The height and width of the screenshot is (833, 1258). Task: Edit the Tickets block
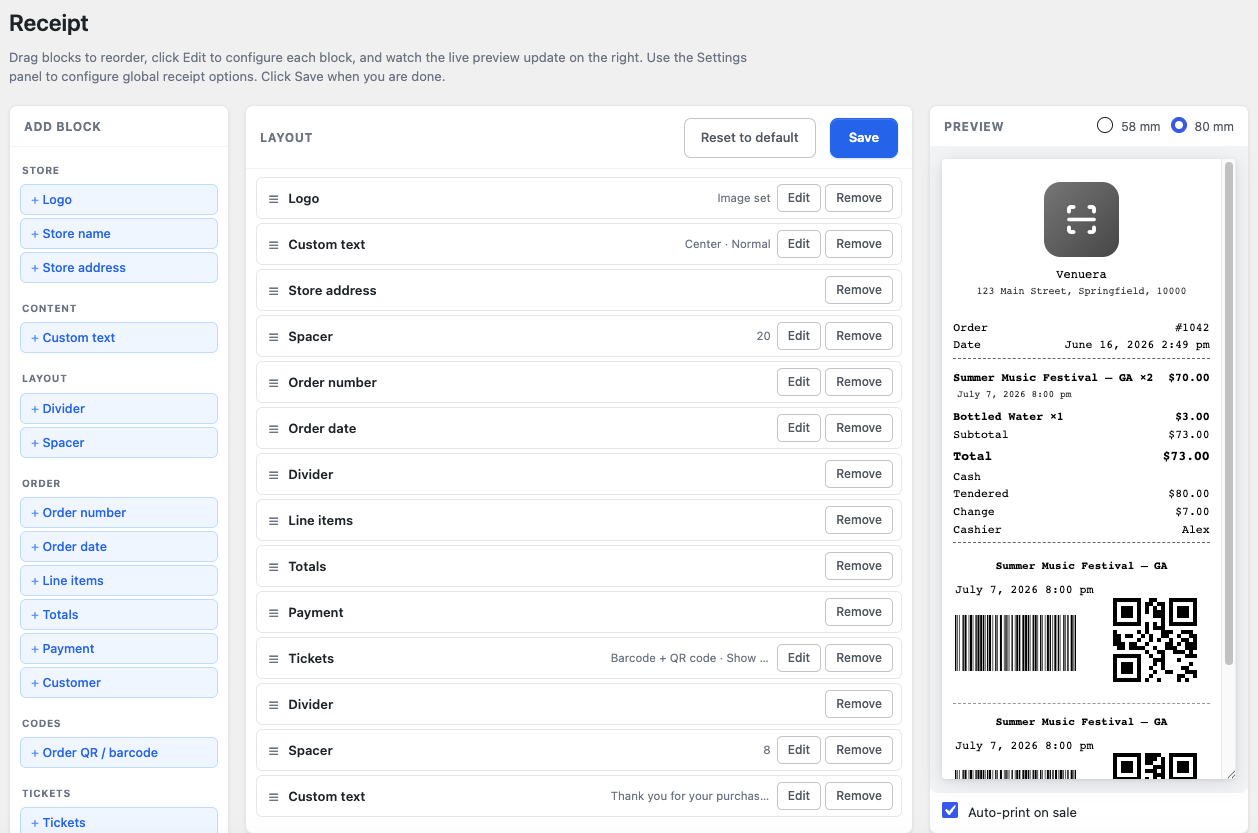point(799,658)
